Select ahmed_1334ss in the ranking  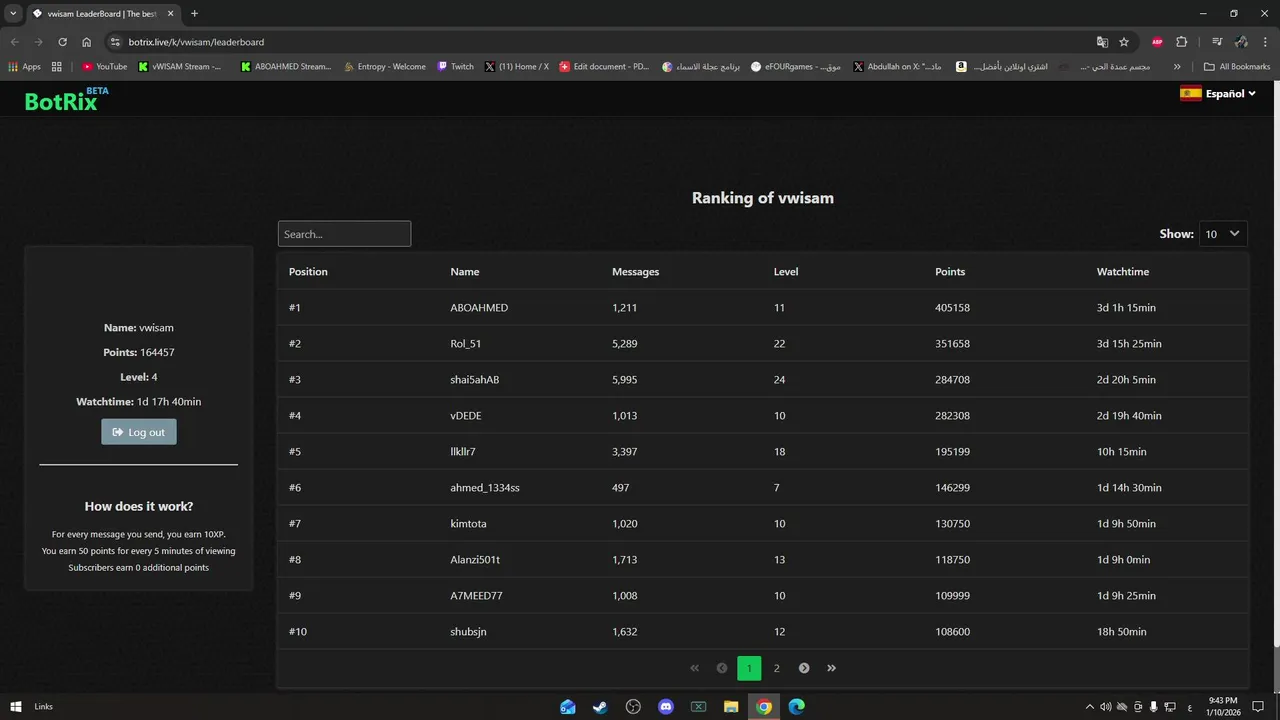coord(485,488)
